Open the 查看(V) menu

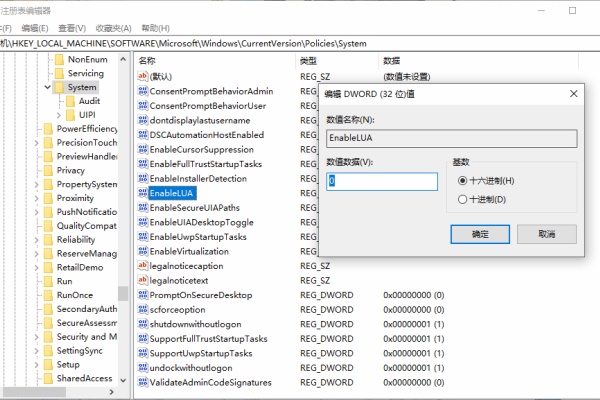(x=71, y=27)
